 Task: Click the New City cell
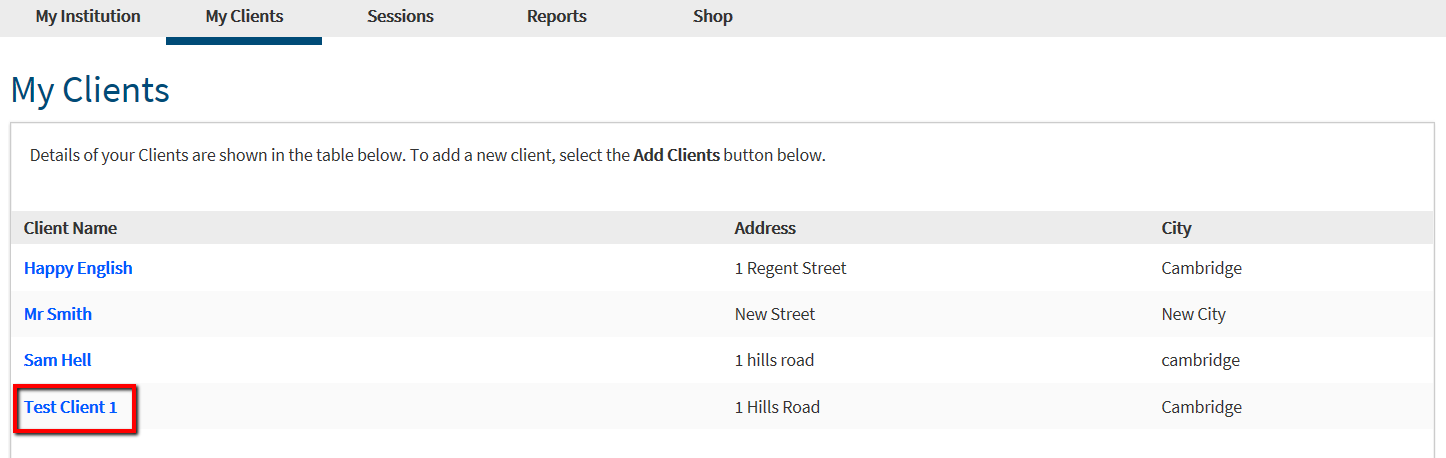pyautogui.click(x=1194, y=314)
